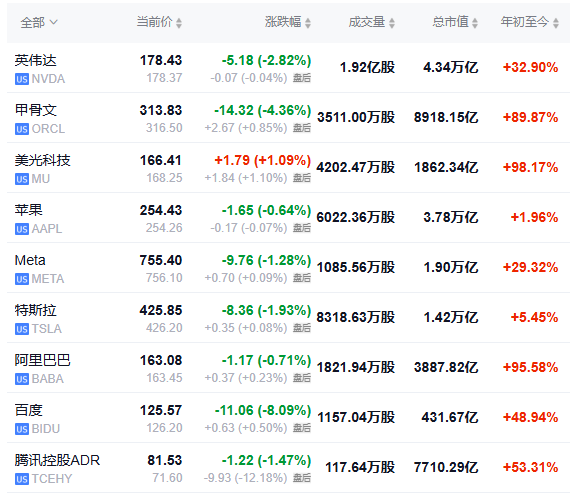Click the META ticker symbol
The image size is (570, 496).
point(48,279)
